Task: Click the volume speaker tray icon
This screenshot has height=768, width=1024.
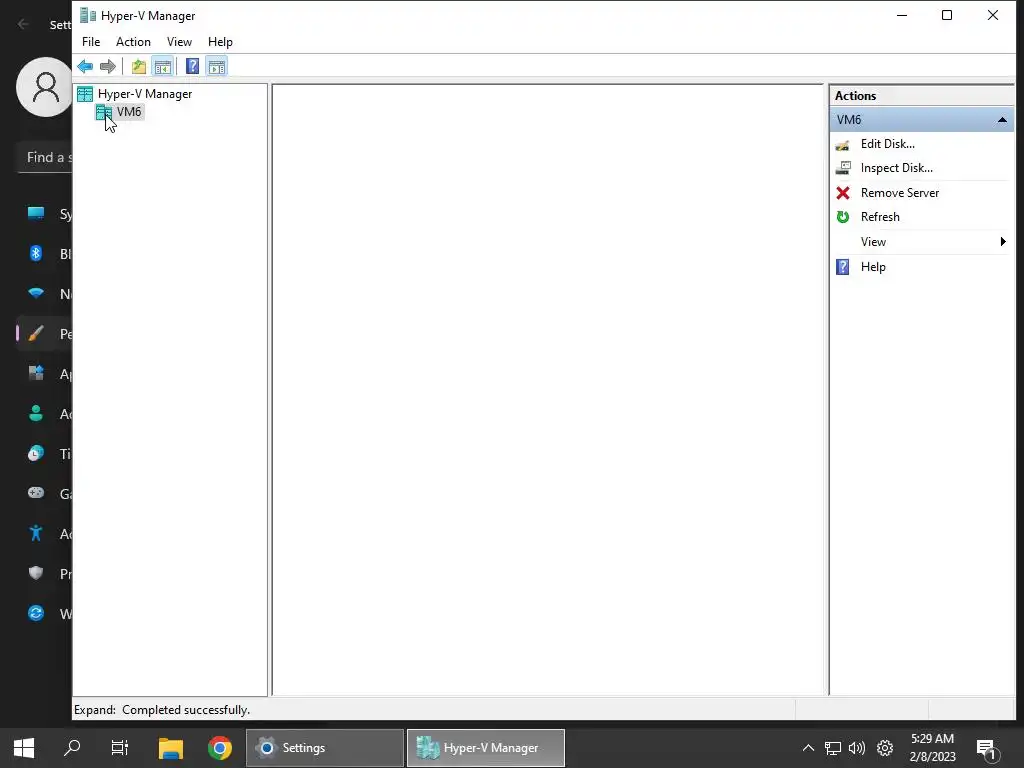Action: [856, 748]
